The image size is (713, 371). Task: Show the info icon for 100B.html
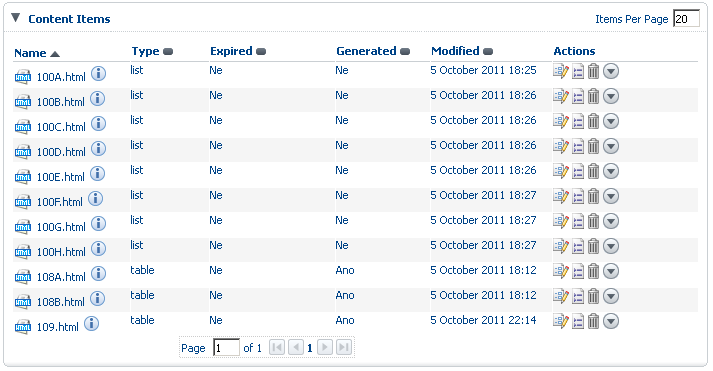pos(97,99)
